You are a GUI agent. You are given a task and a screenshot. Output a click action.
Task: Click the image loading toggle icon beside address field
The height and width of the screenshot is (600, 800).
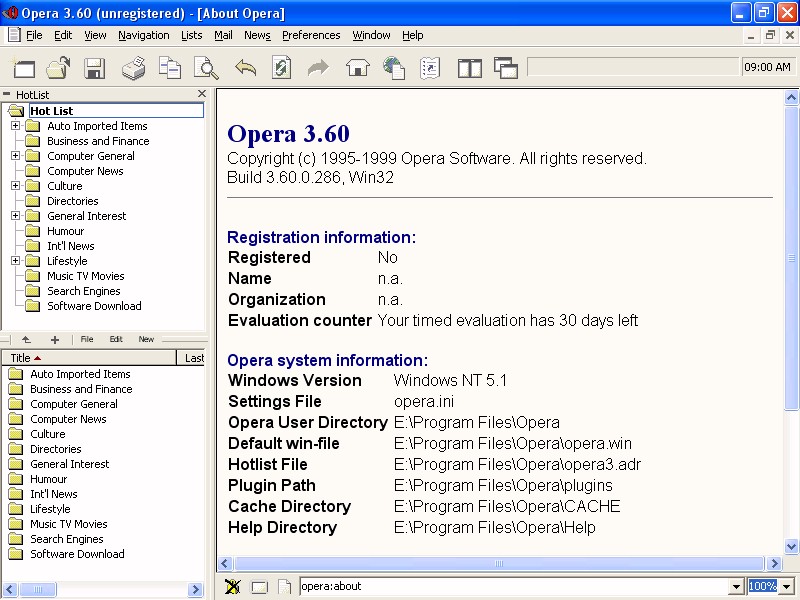pos(259,587)
